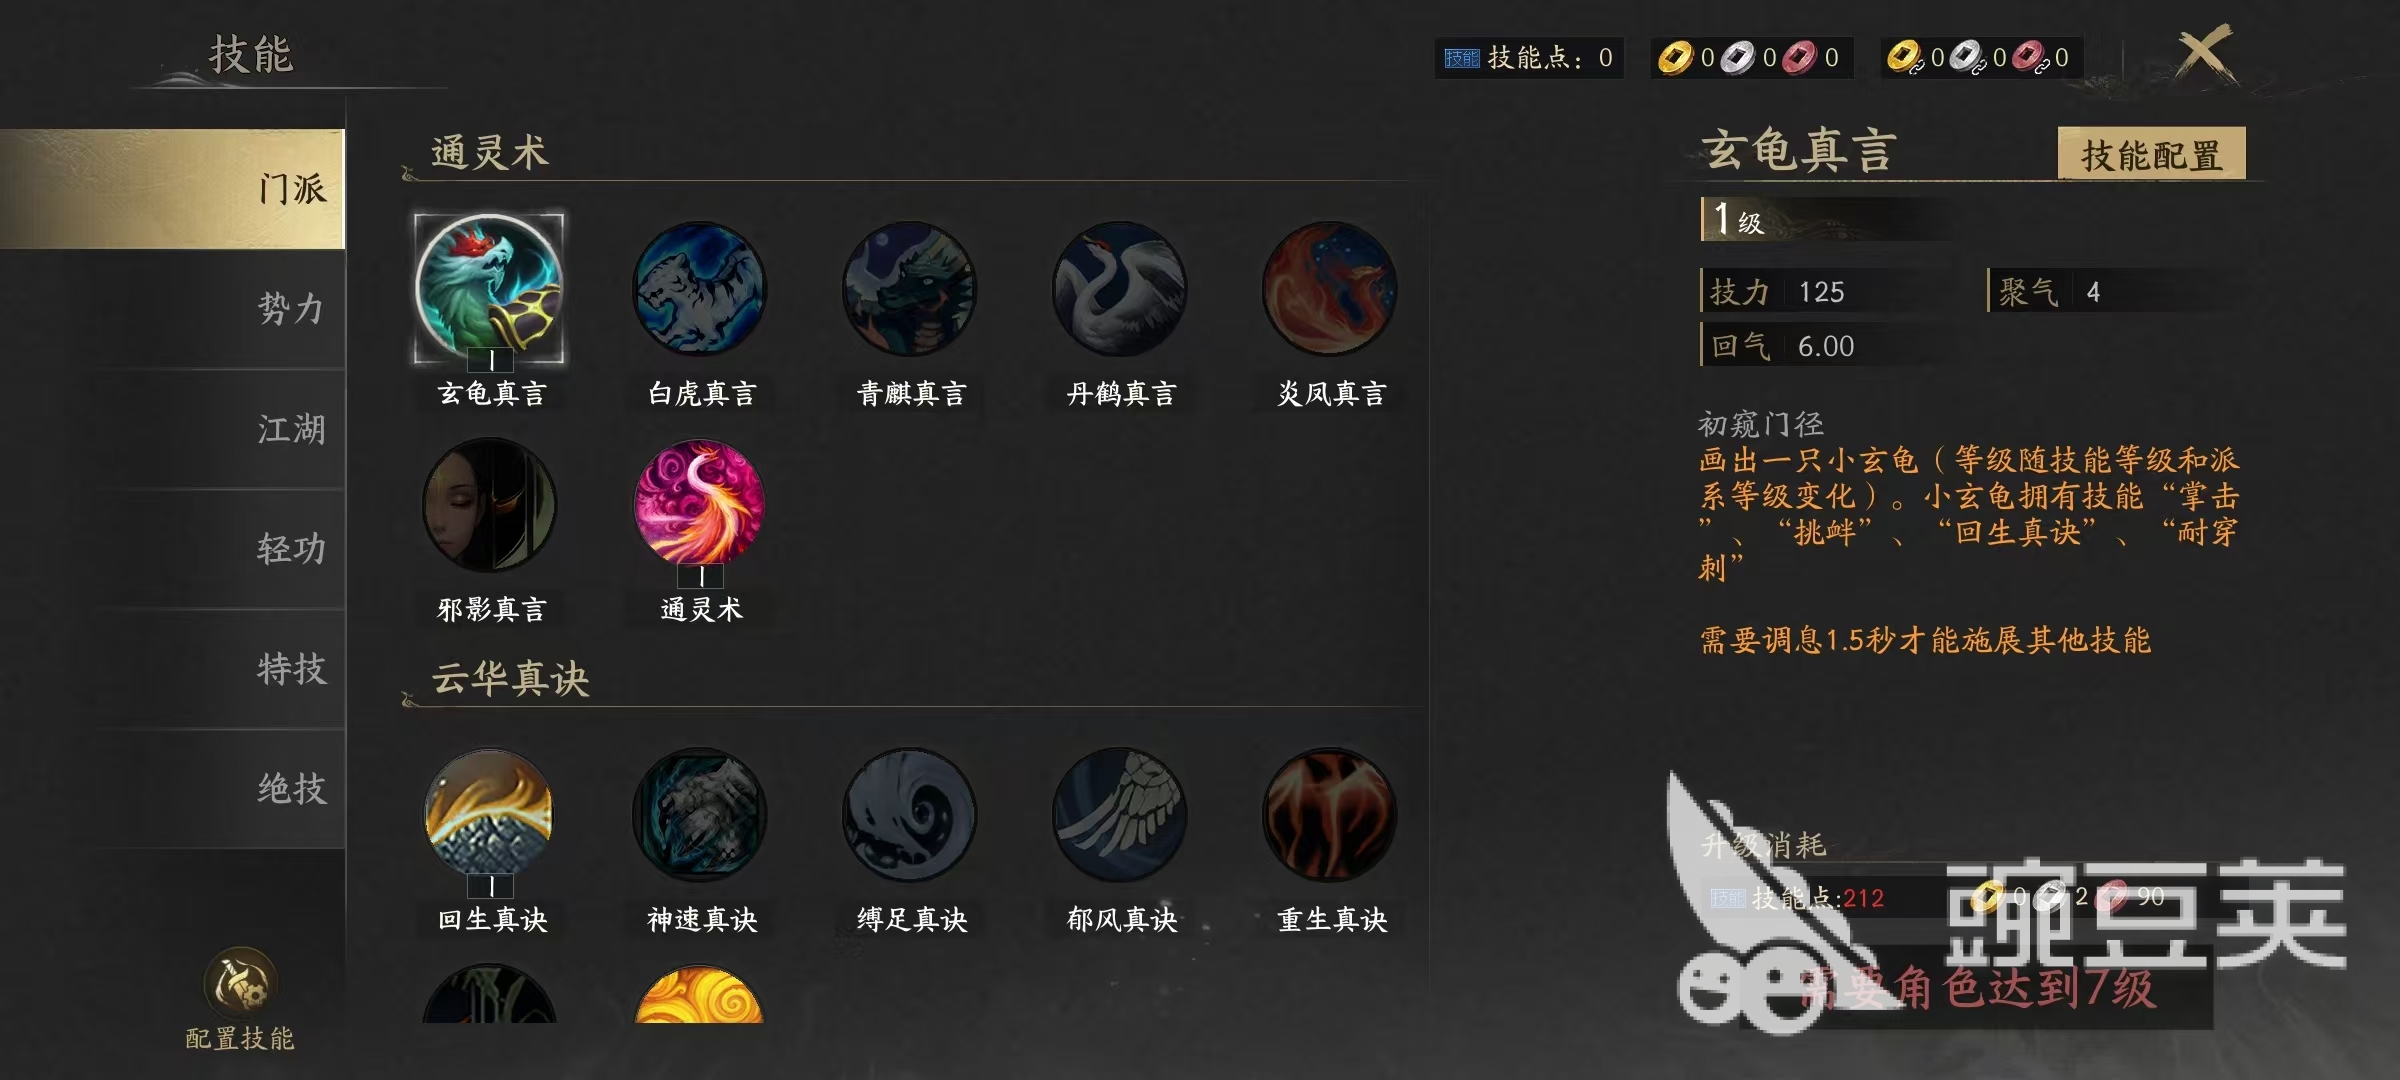Click the 技能配置 button
The height and width of the screenshot is (1080, 2400).
pyautogui.click(x=2151, y=154)
